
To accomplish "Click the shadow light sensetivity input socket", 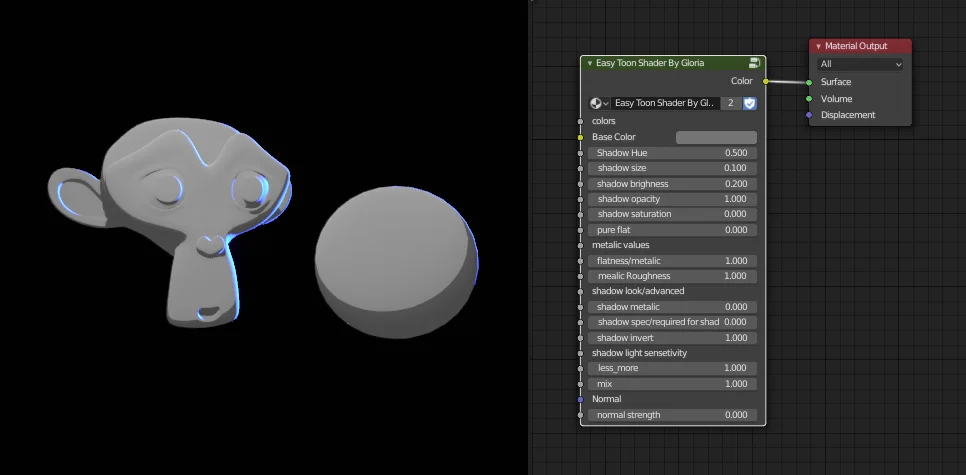I will [x=580, y=353].
